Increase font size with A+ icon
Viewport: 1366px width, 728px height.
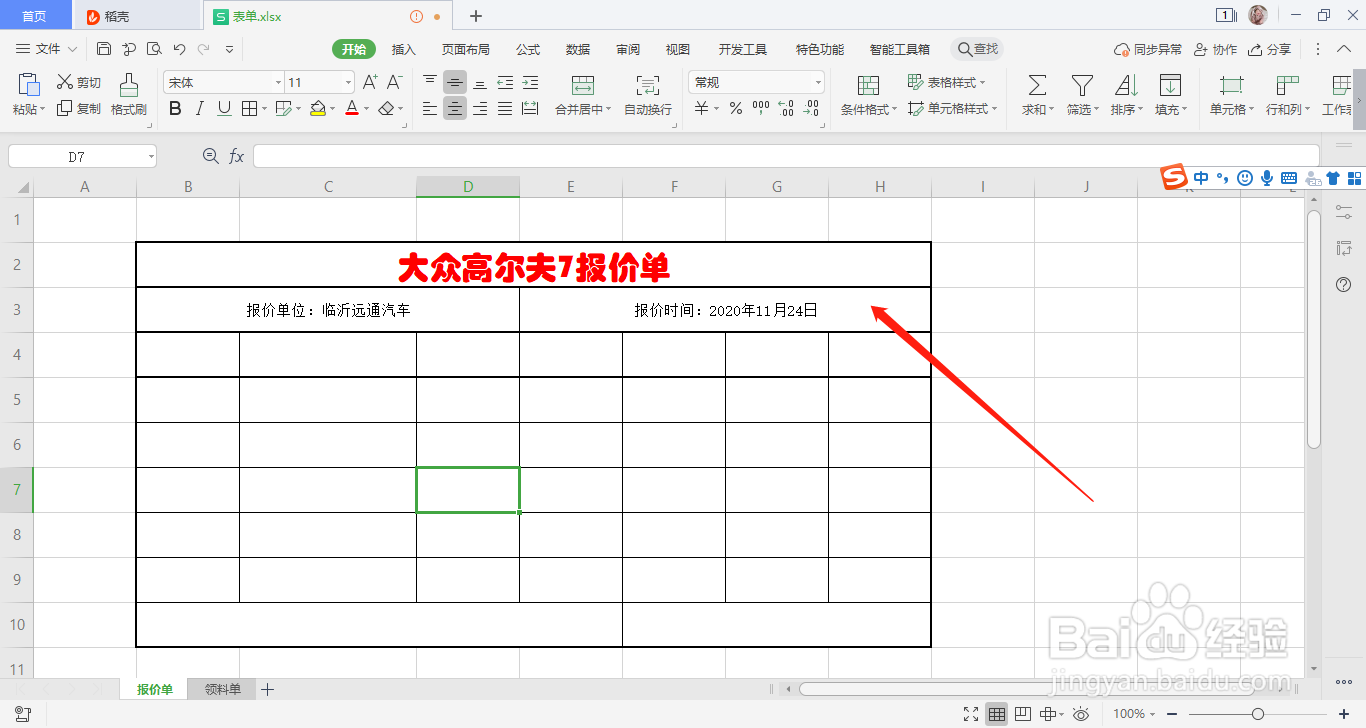[370, 82]
